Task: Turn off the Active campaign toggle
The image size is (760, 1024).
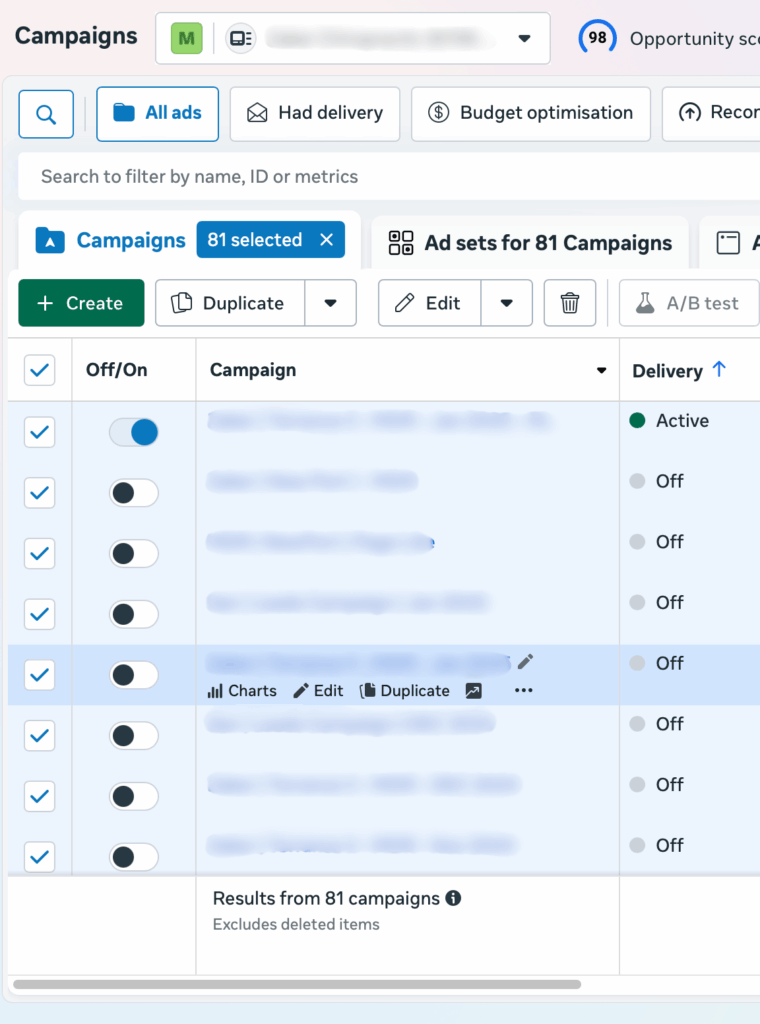Action: 134,432
